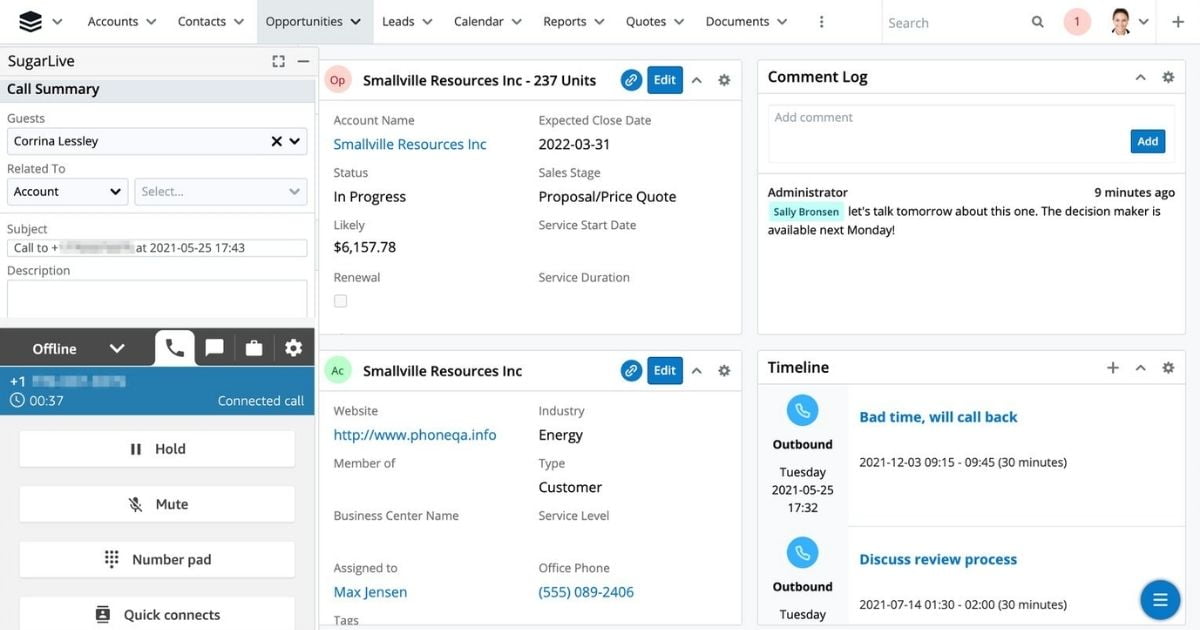
Task: Go to Leads module
Action: 398,21
